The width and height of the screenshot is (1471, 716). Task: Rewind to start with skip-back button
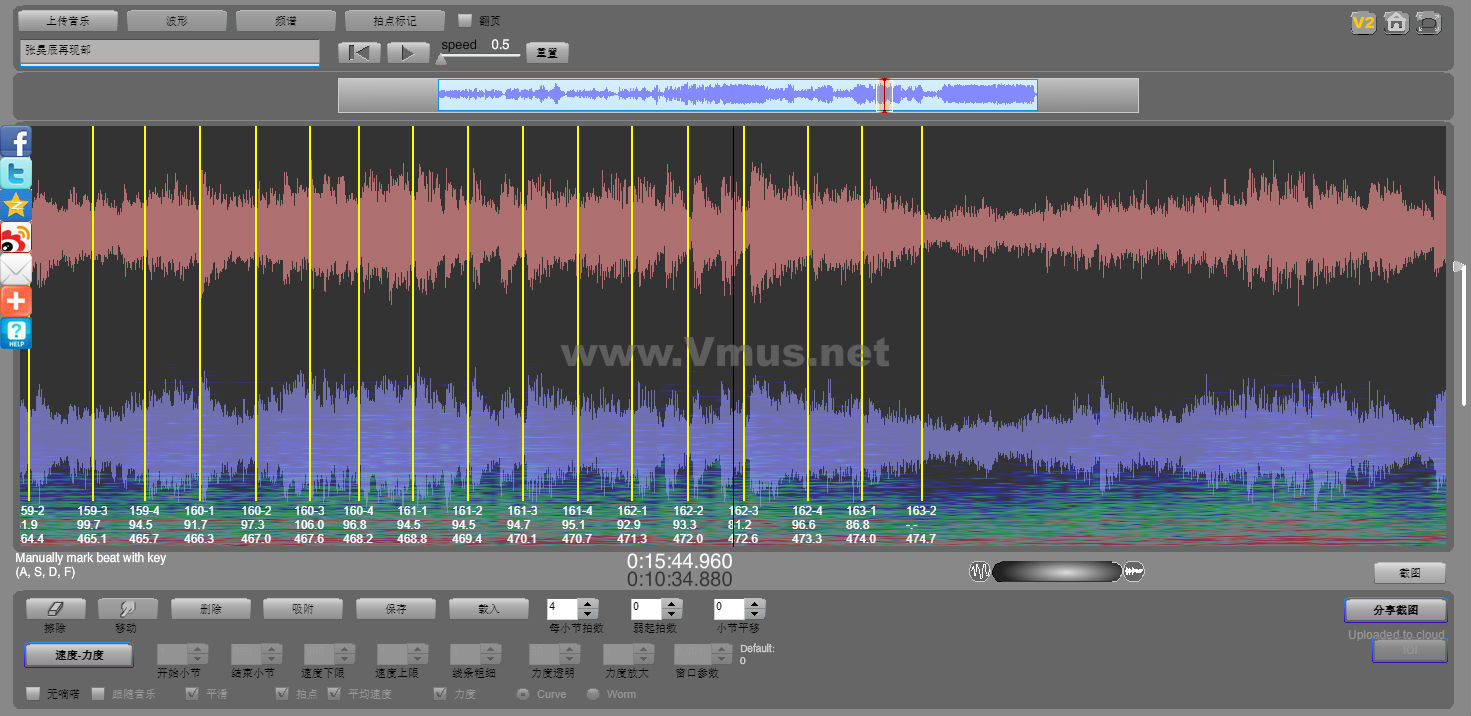coord(359,53)
